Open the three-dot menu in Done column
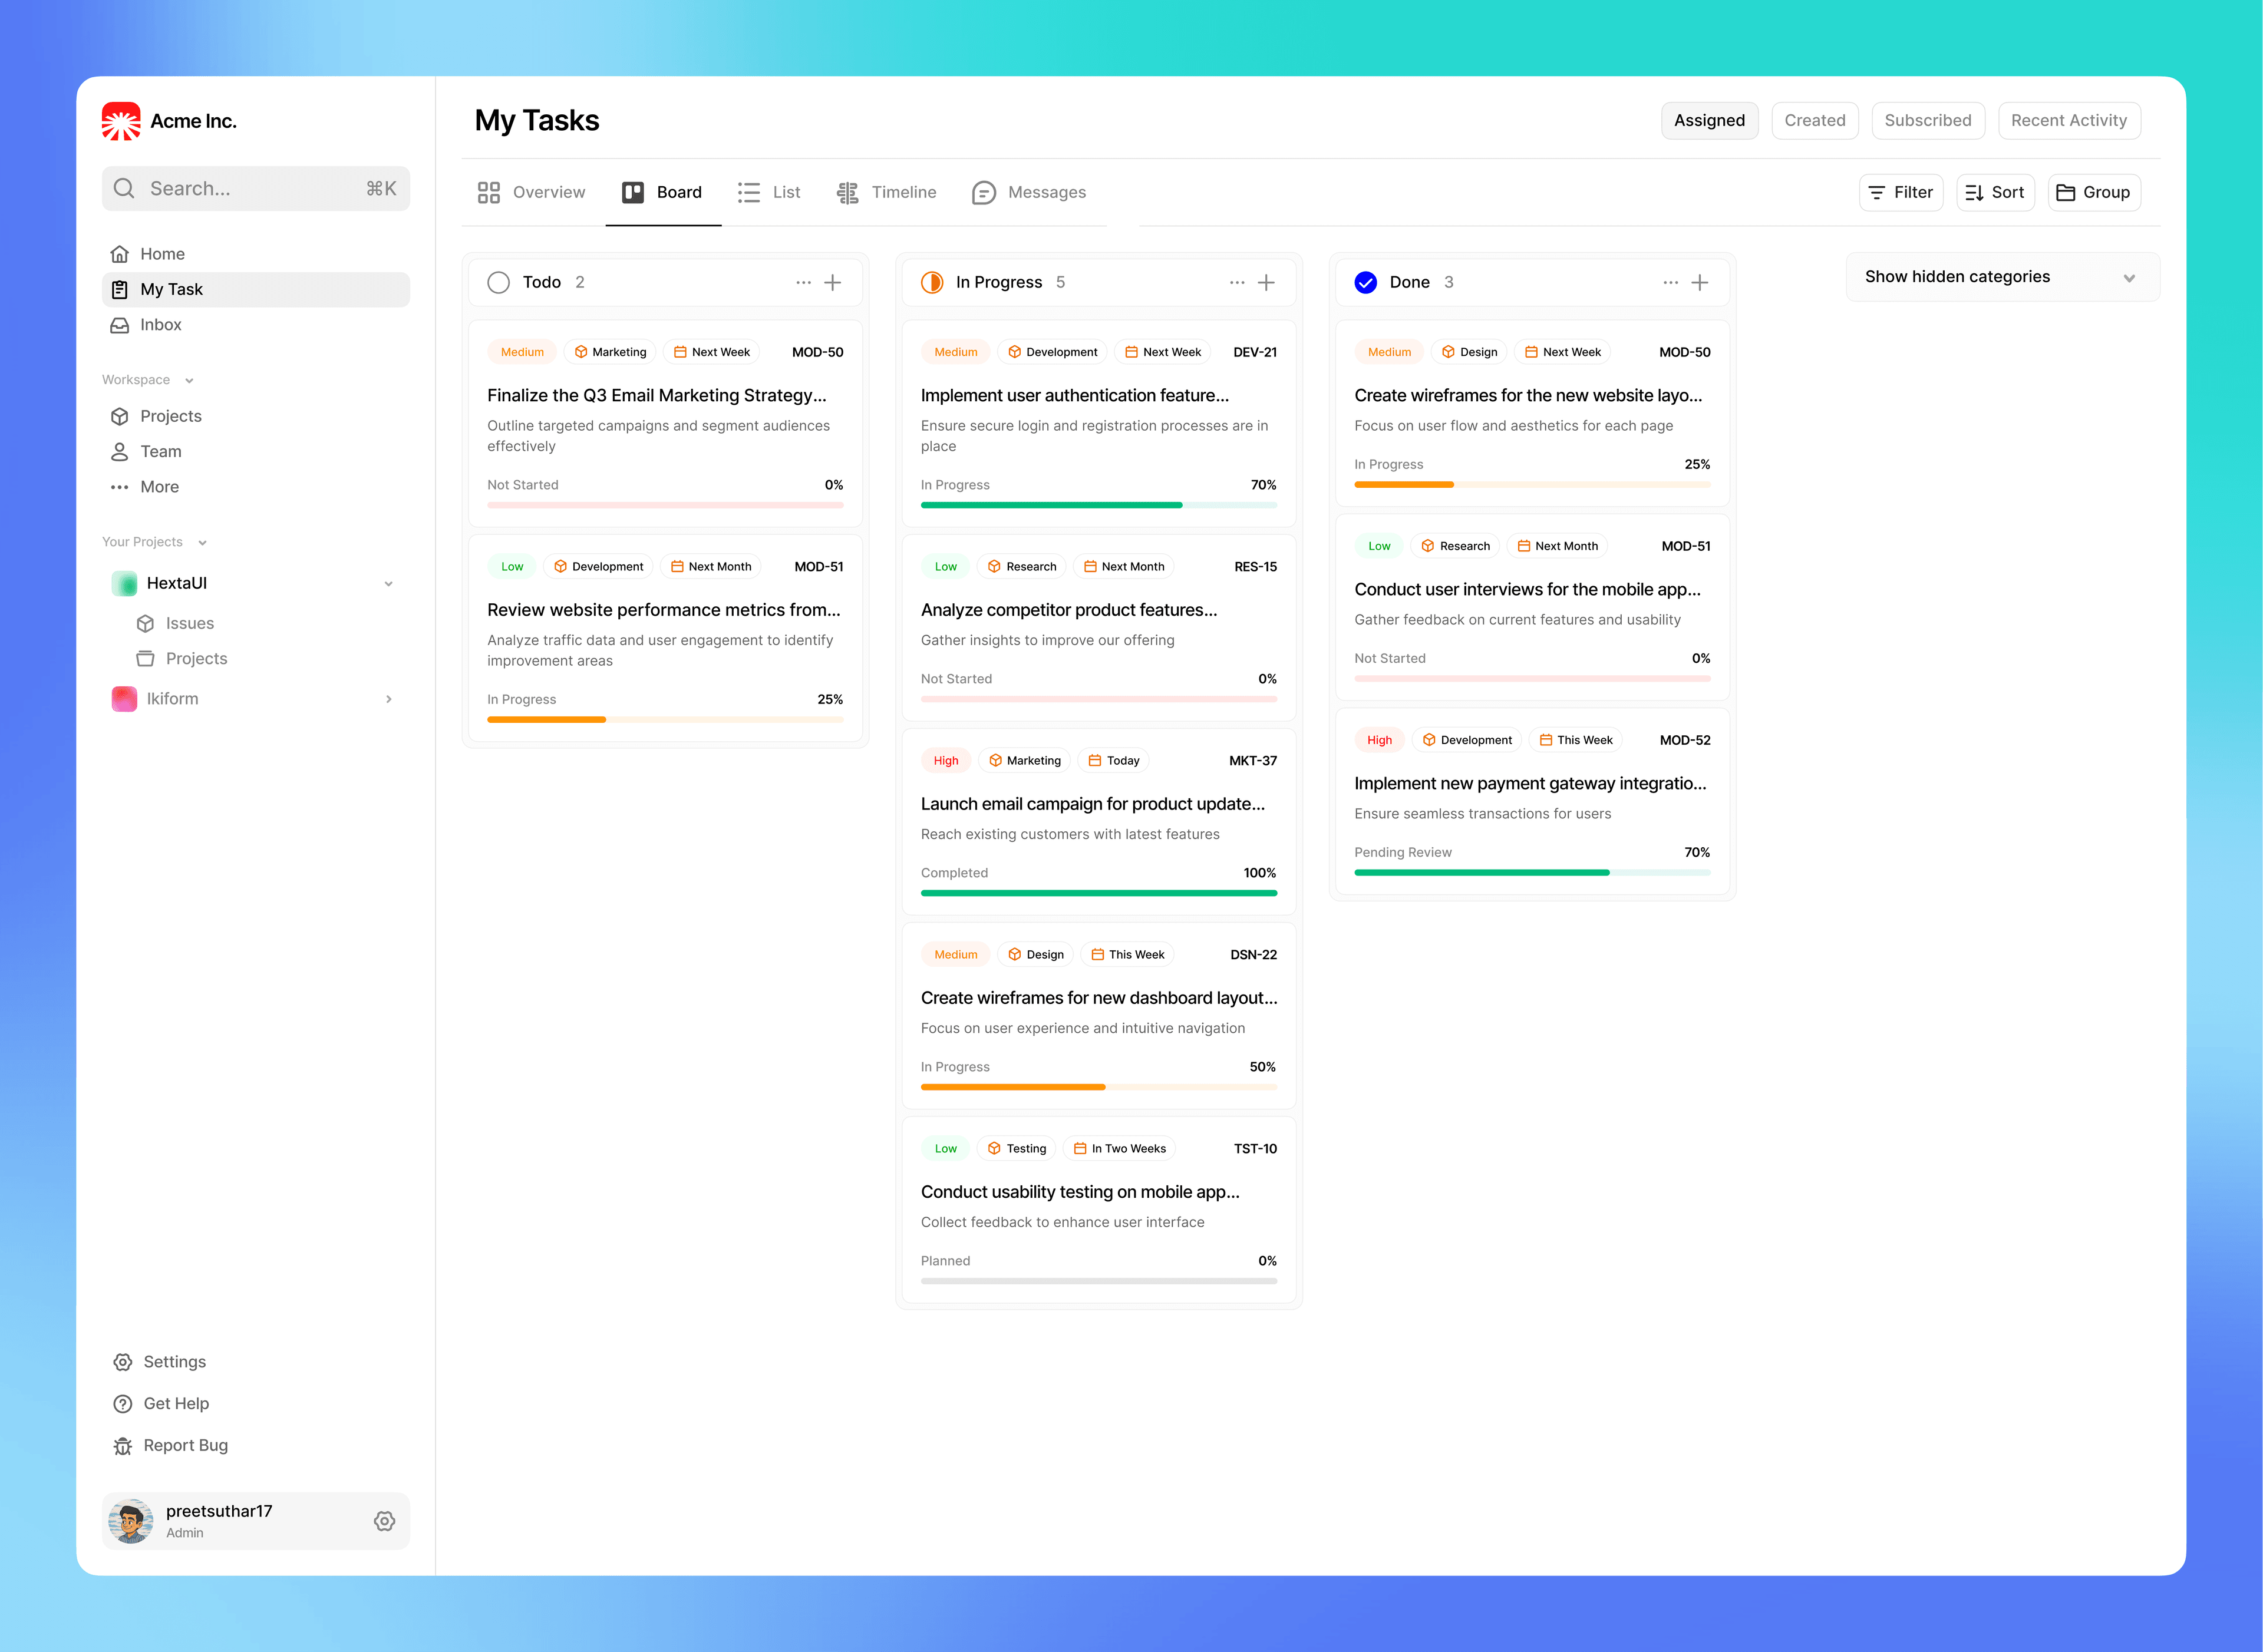Screen dimensions: 2263x1652 1670,283
